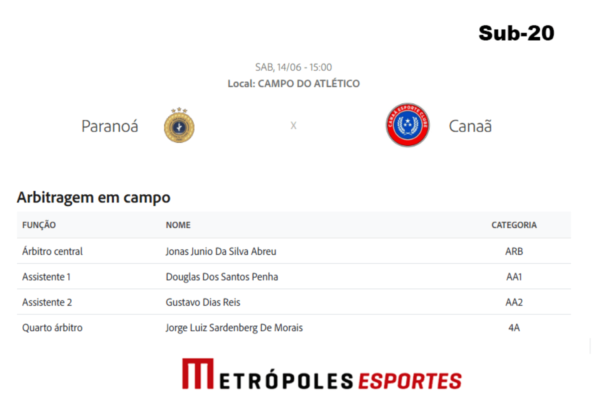The image size is (600, 400).
Task: Click the Metrópoles red M logo
Action: coord(198,374)
